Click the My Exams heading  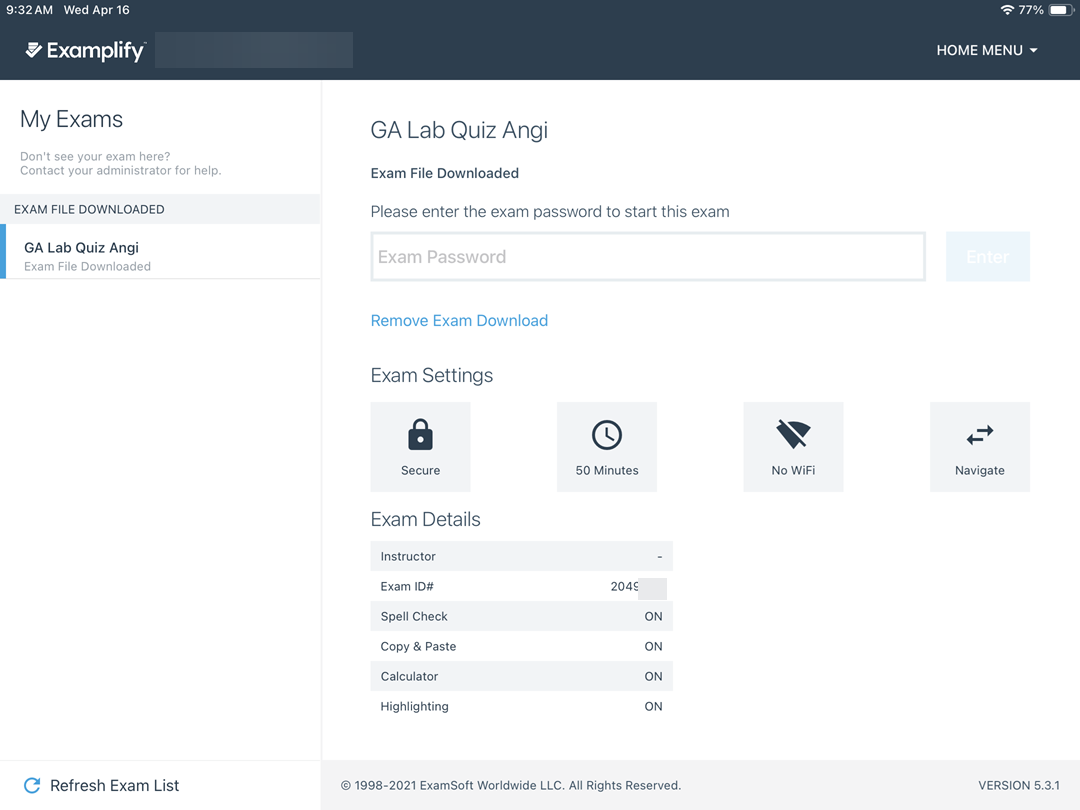point(71,119)
